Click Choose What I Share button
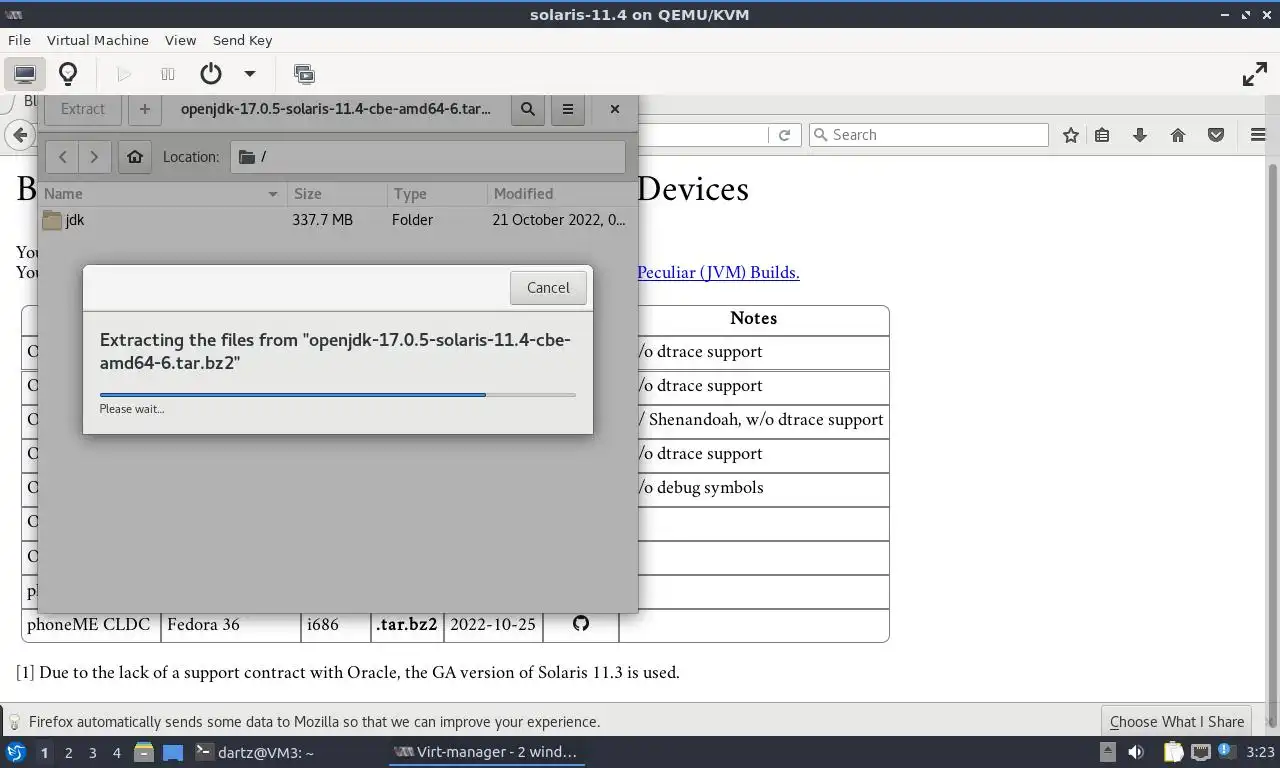Viewport: 1280px width, 768px height. (1177, 721)
